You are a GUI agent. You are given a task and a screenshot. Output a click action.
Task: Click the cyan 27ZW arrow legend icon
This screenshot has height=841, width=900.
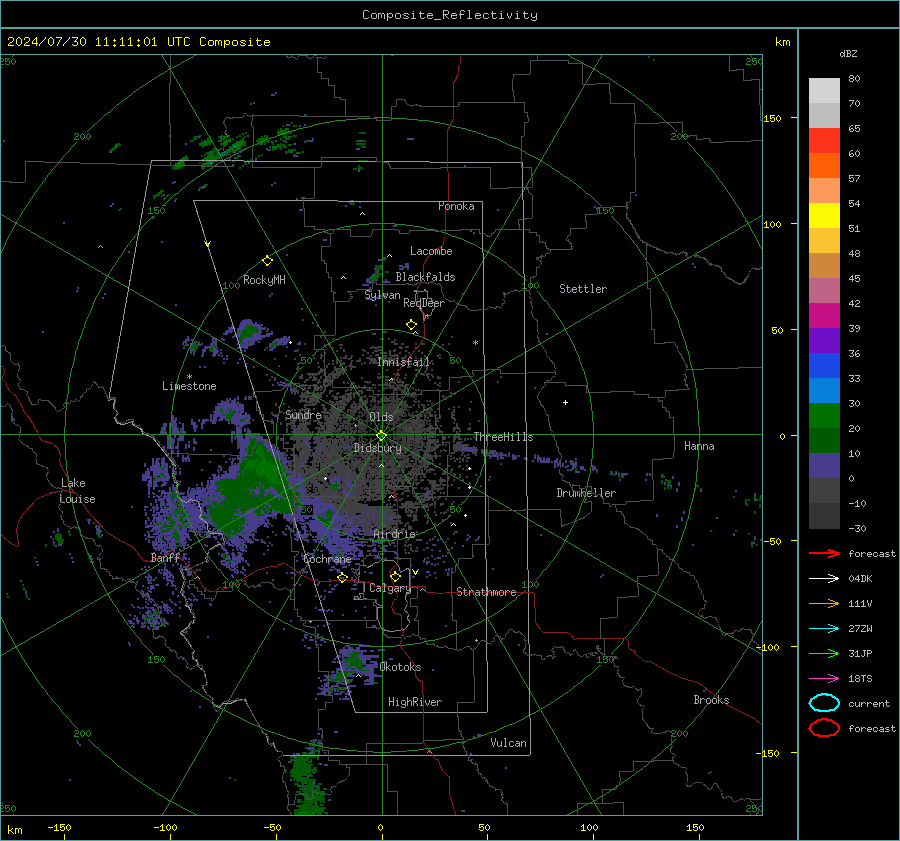tap(824, 629)
